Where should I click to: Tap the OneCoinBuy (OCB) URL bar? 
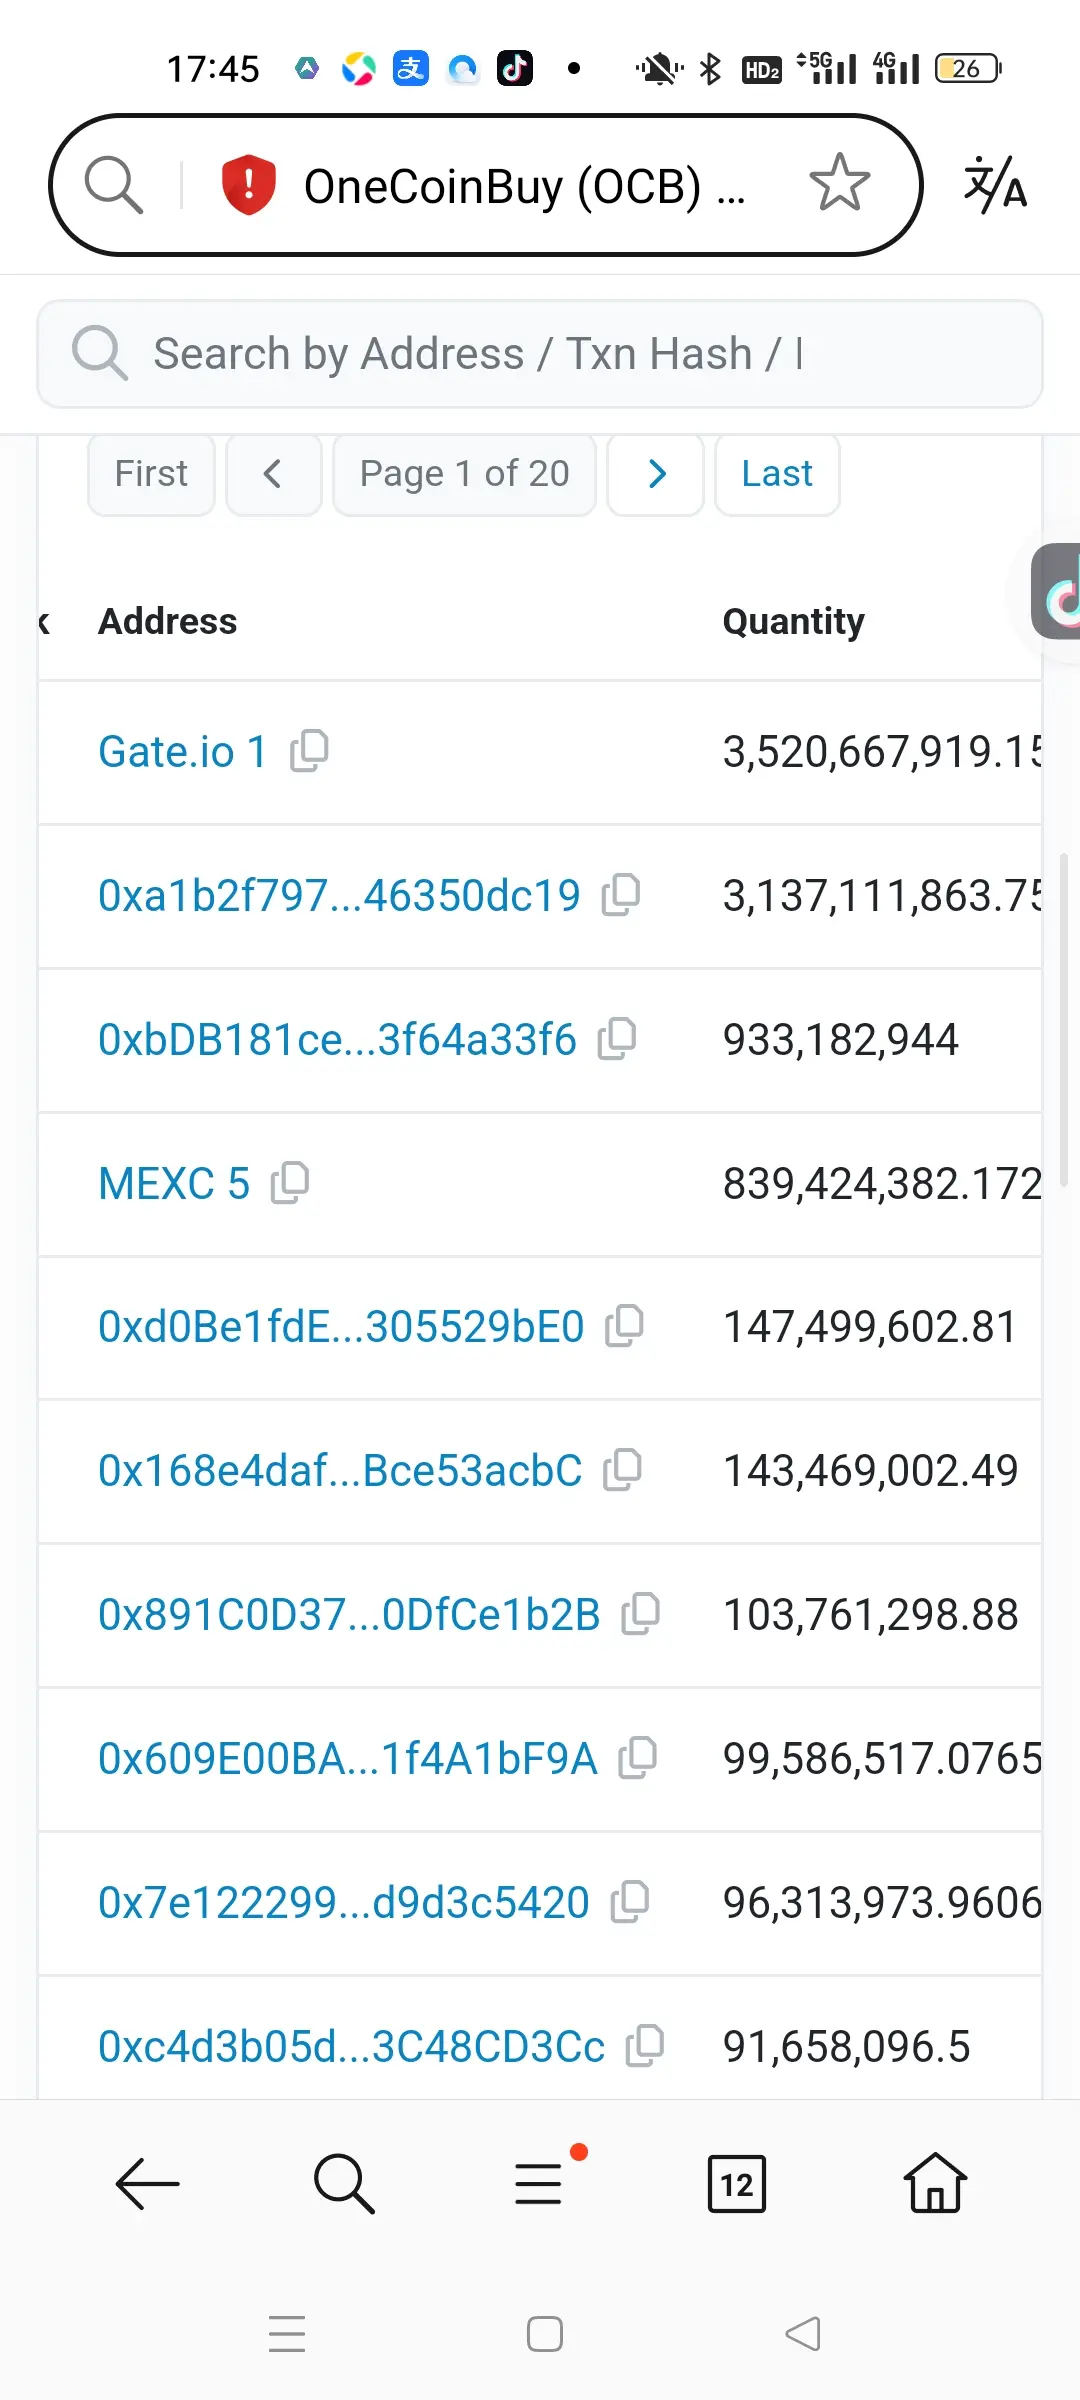(486, 185)
